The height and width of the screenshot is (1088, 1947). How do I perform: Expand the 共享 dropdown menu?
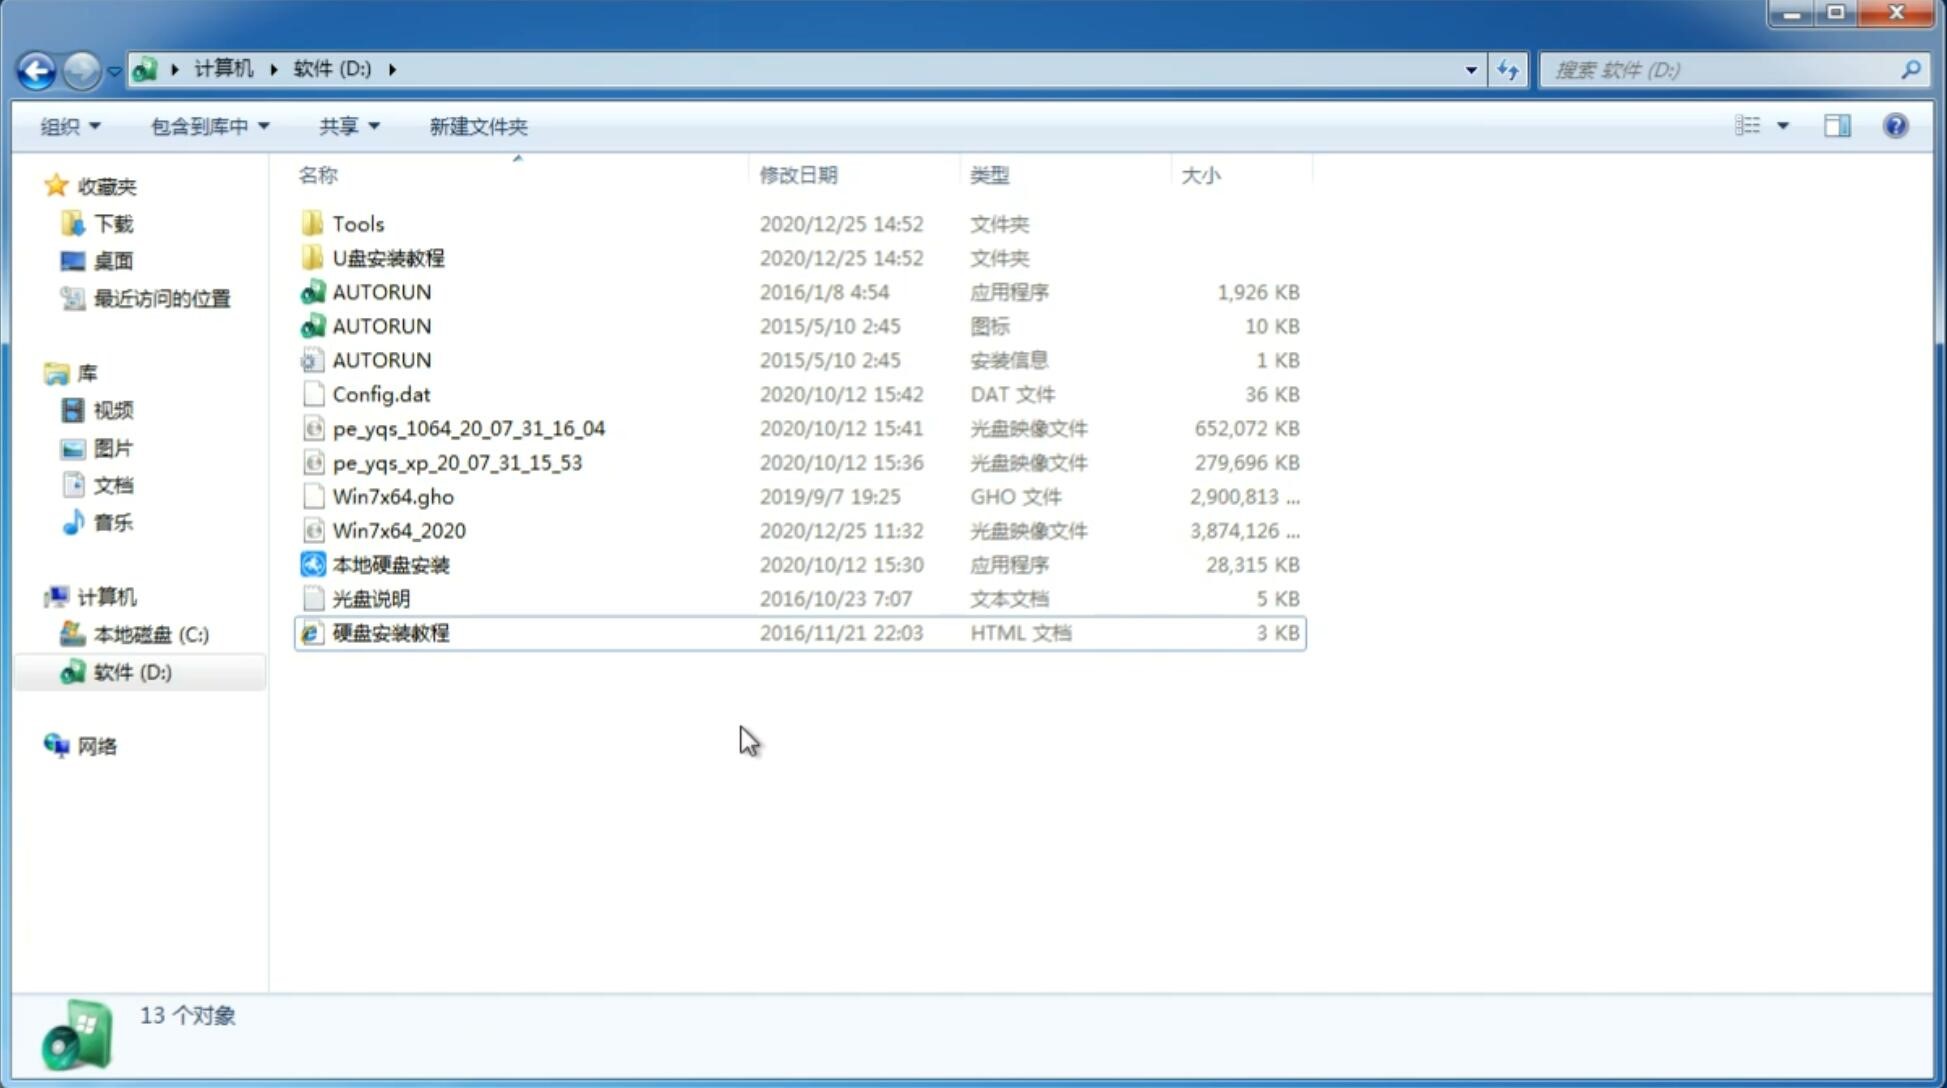346,126
